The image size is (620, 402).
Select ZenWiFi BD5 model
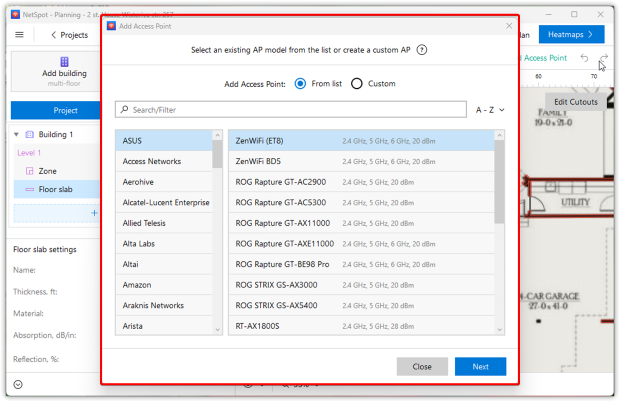361,161
